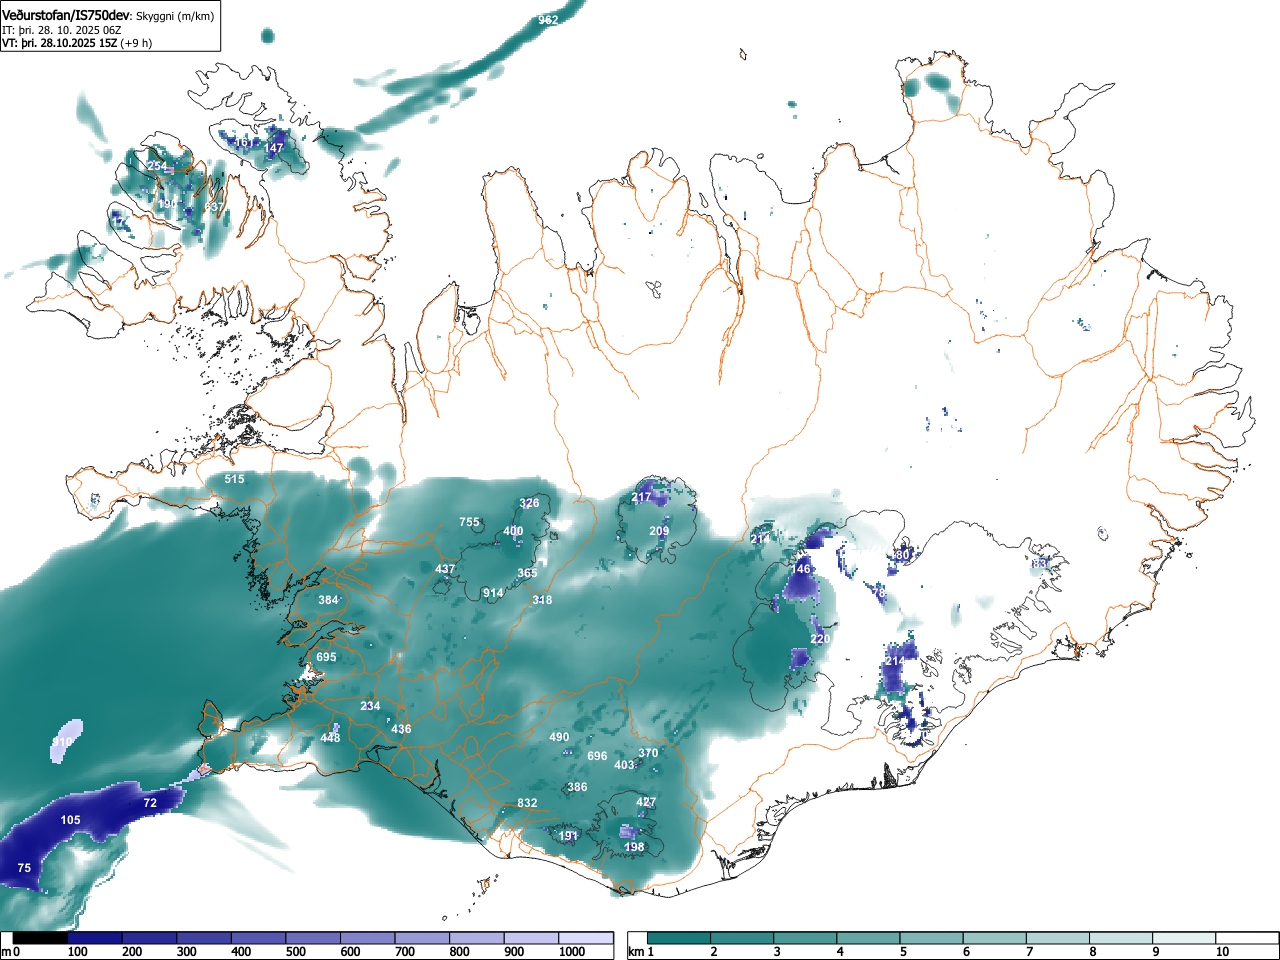Click the map value "370"

pos(648,753)
